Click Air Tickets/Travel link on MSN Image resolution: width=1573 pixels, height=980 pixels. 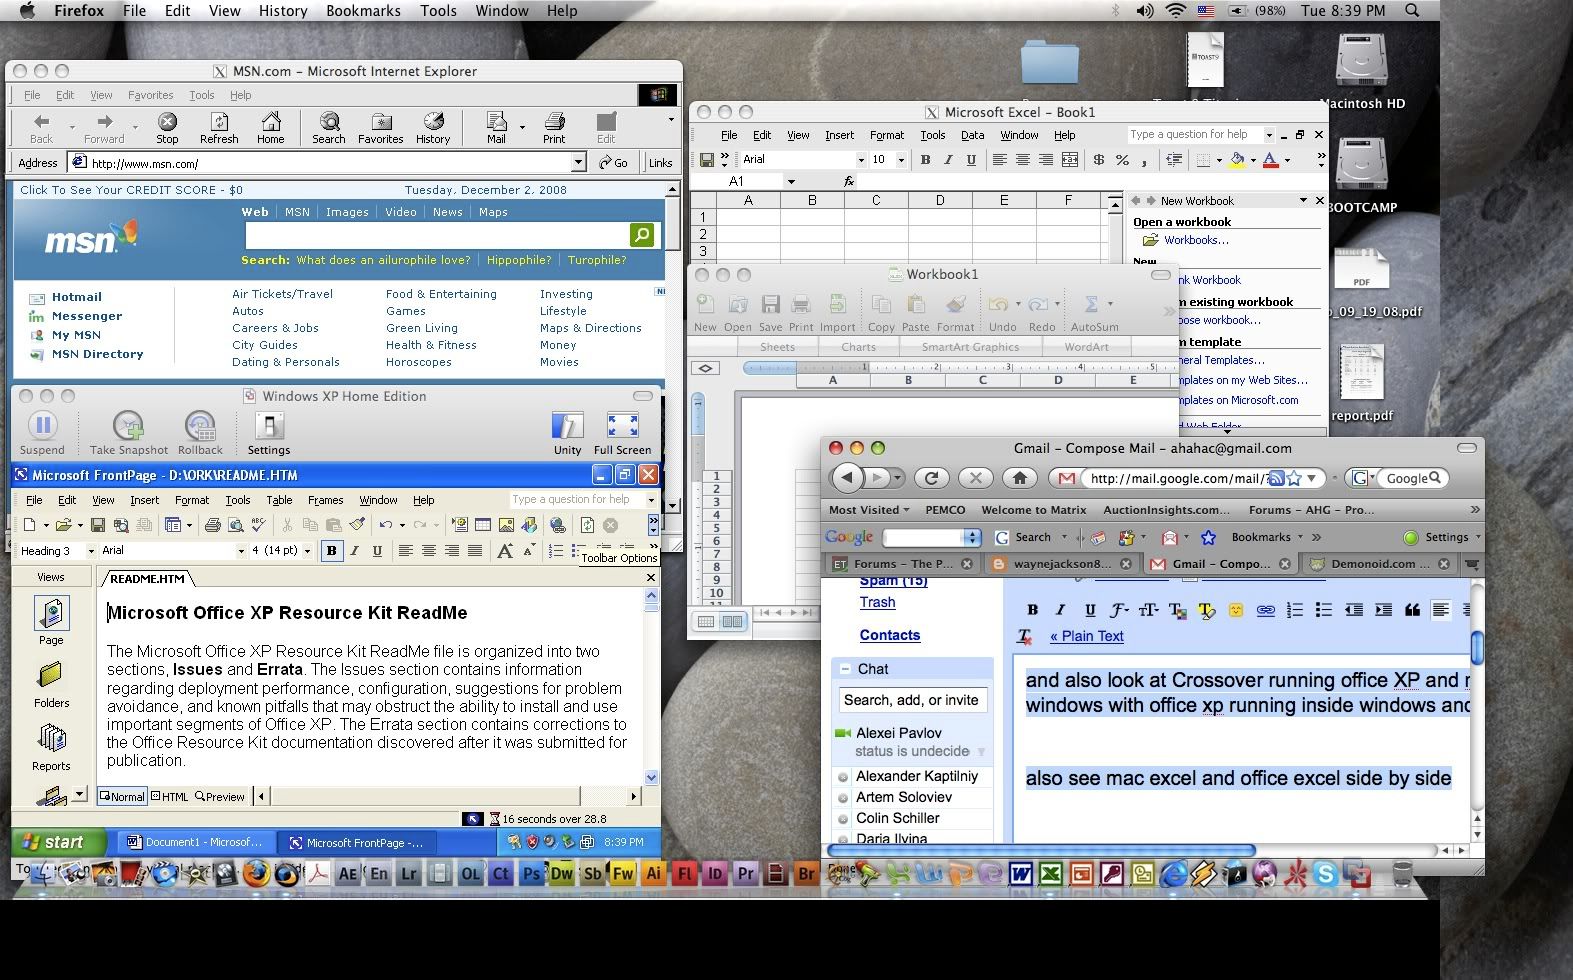point(282,294)
